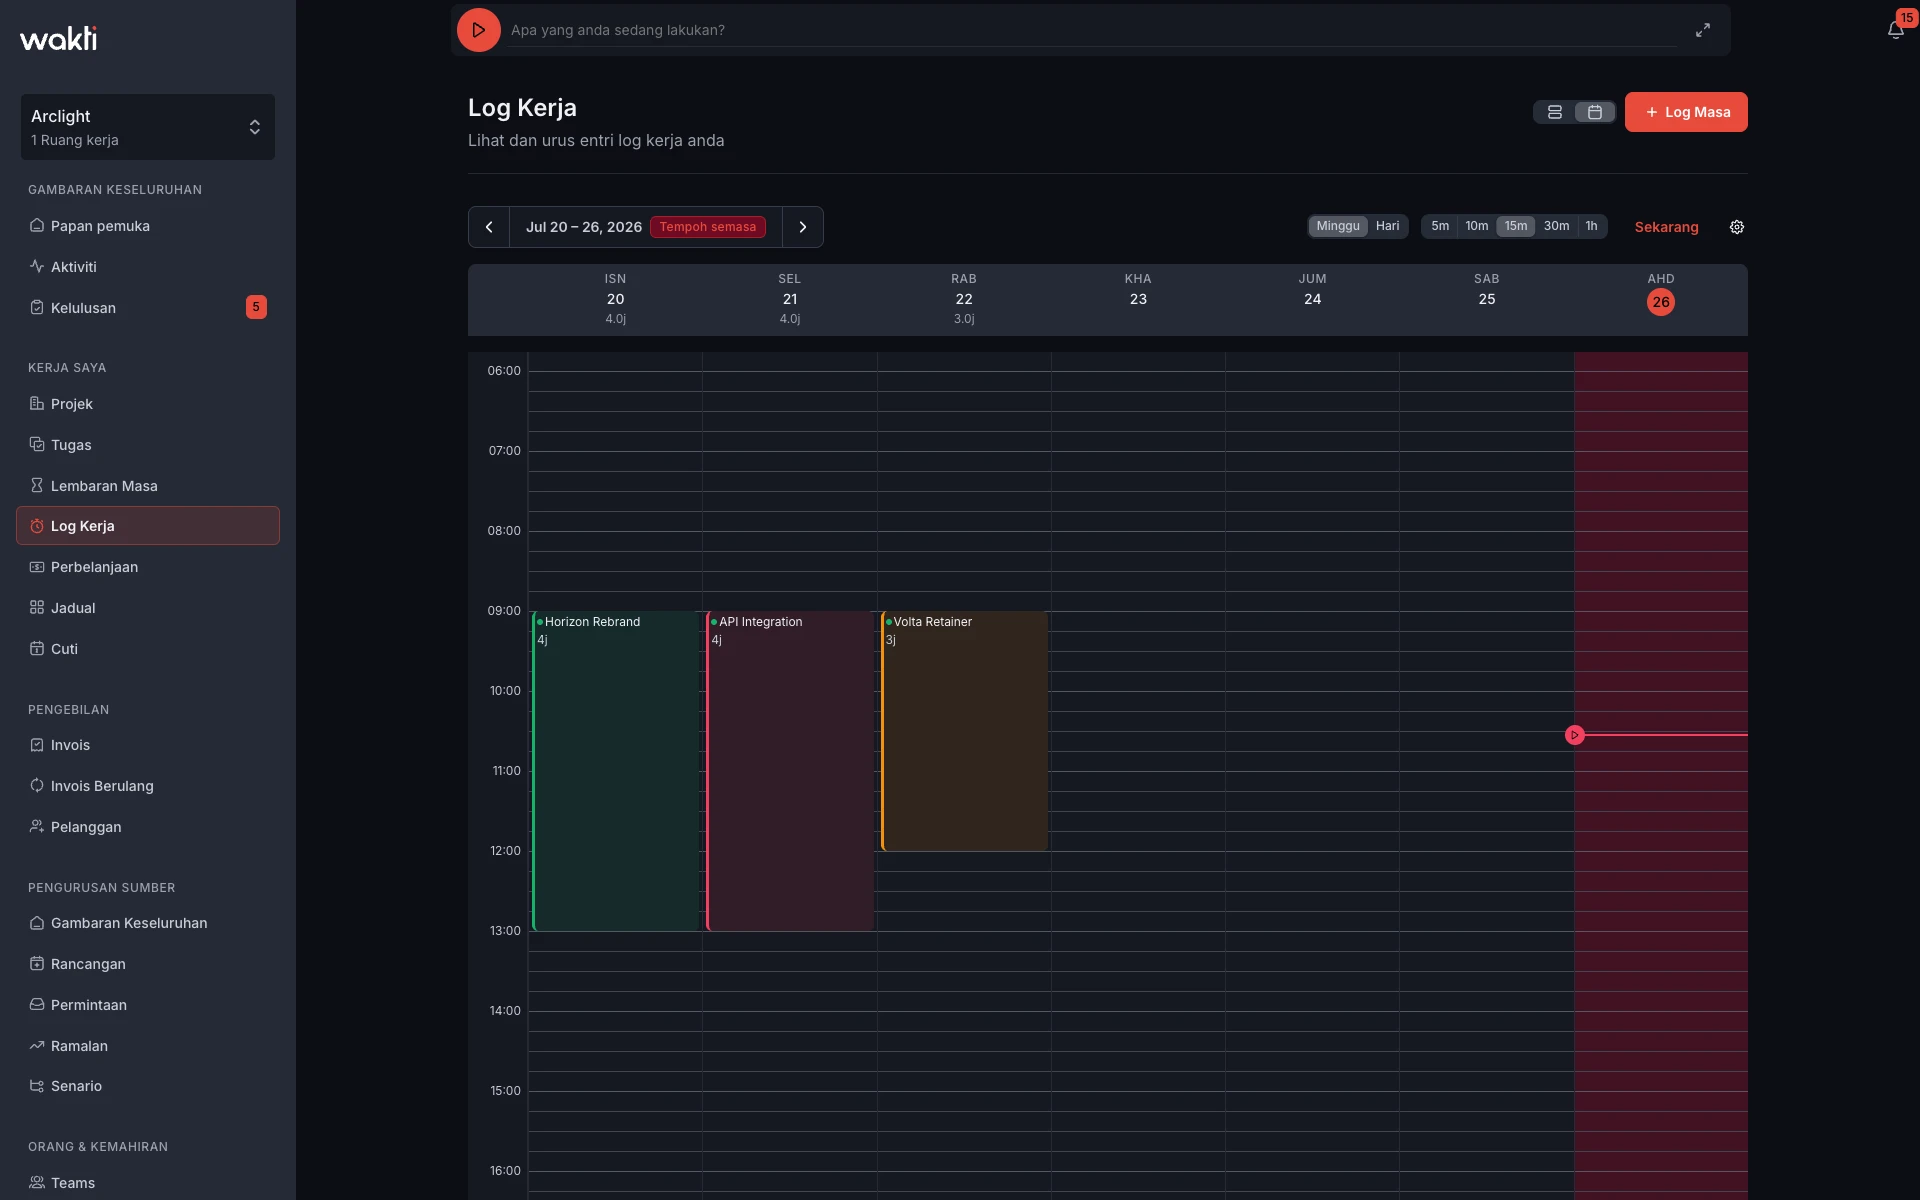Image resolution: width=1920 pixels, height=1200 pixels.
Task: Switch to calendar view layout
Action: tap(1595, 112)
